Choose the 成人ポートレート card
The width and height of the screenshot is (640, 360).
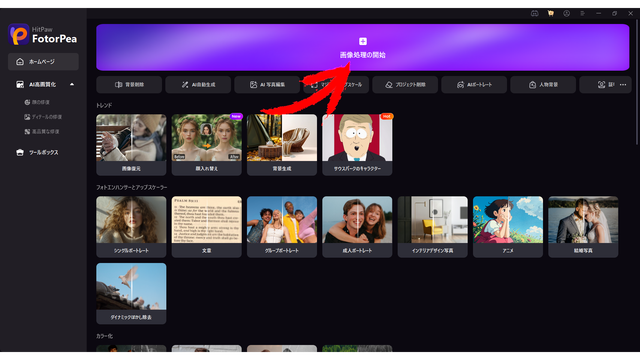357,227
